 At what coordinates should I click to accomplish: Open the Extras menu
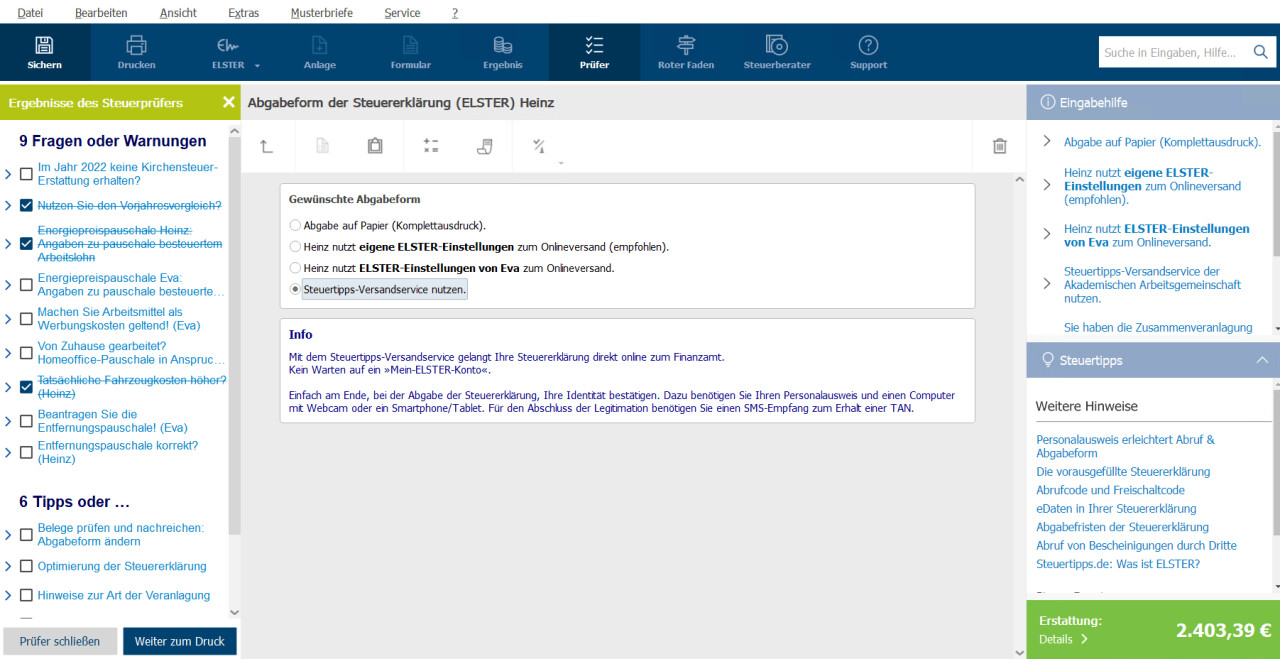pos(243,13)
